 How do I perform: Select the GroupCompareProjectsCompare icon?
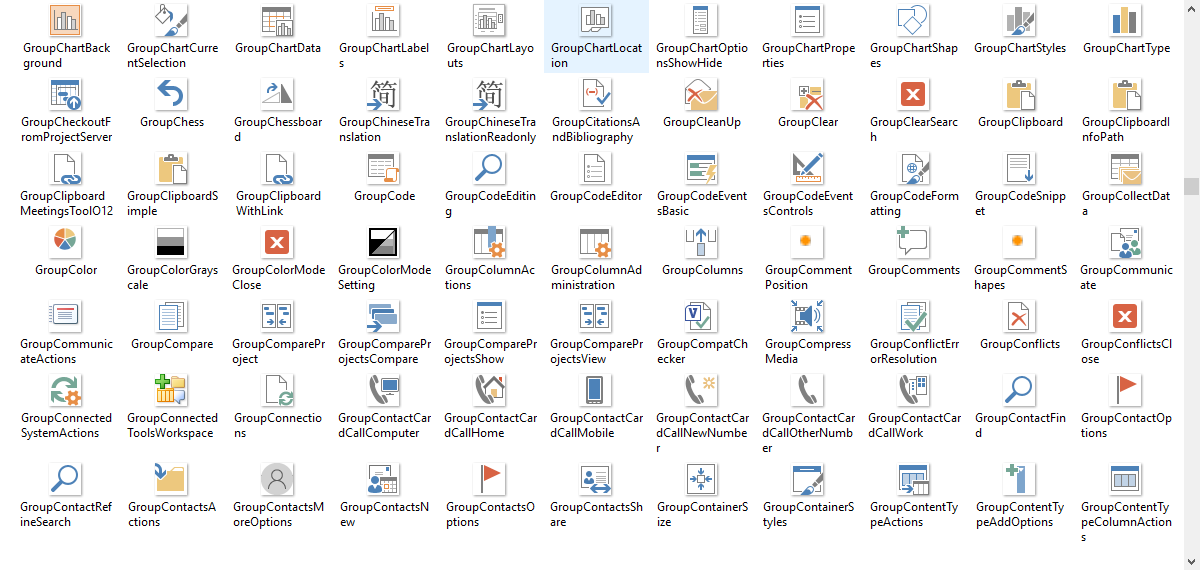pyautogui.click(x=384, y=317)
